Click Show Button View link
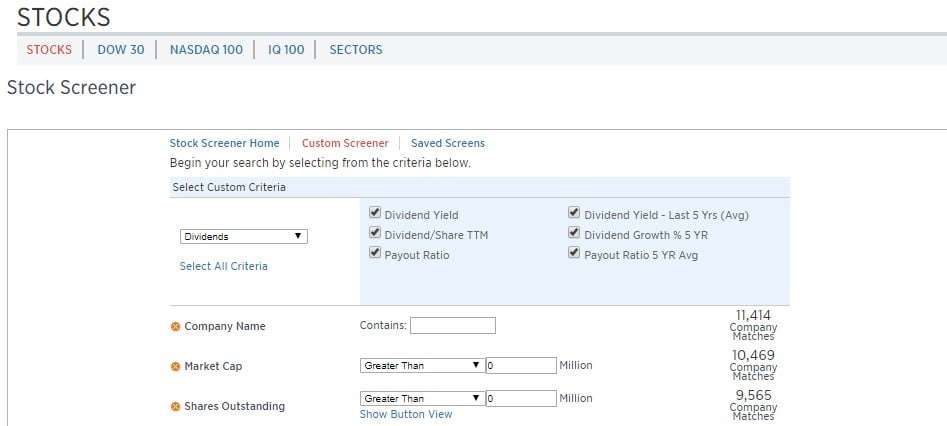Image resolution: width=947 pixels, height=426 pixels. [406, 414]
